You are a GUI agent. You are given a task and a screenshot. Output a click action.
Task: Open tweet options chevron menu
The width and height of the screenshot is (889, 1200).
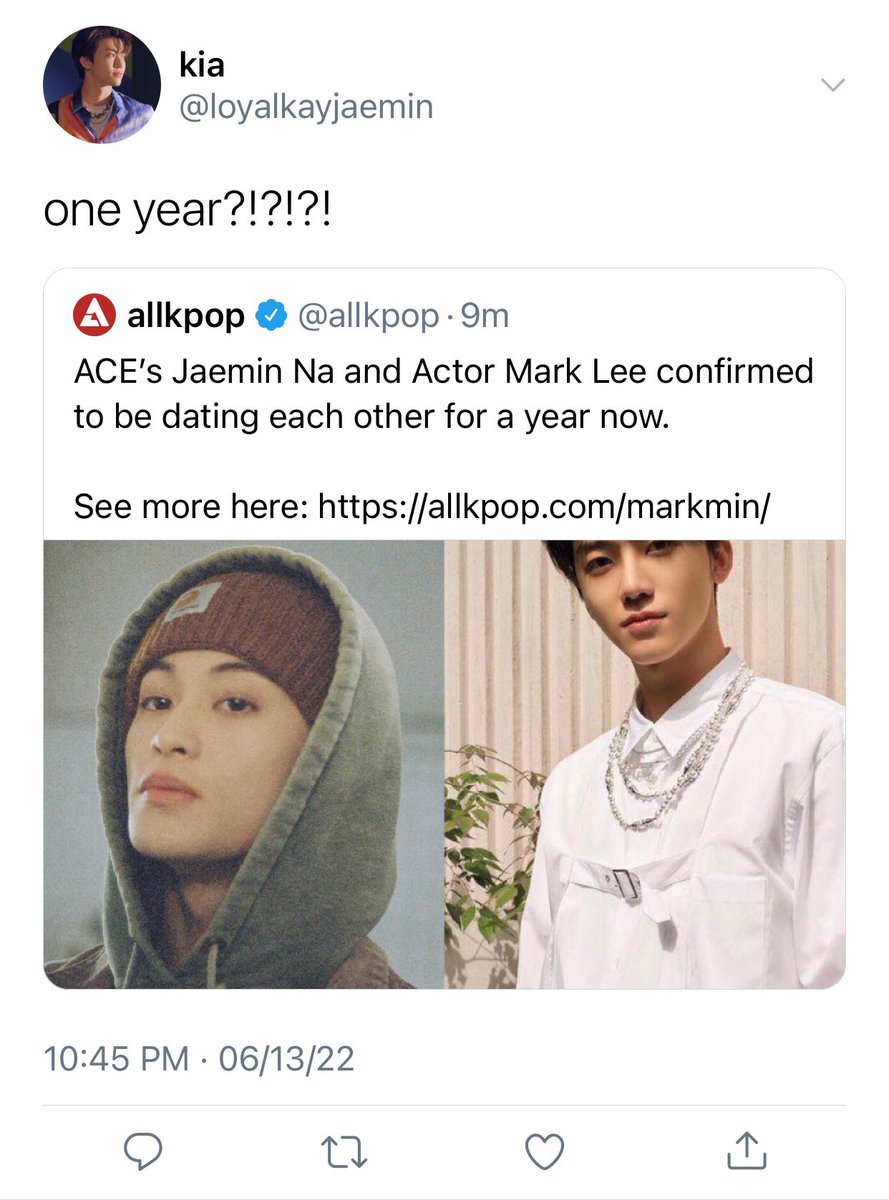[x=832, y=85]
